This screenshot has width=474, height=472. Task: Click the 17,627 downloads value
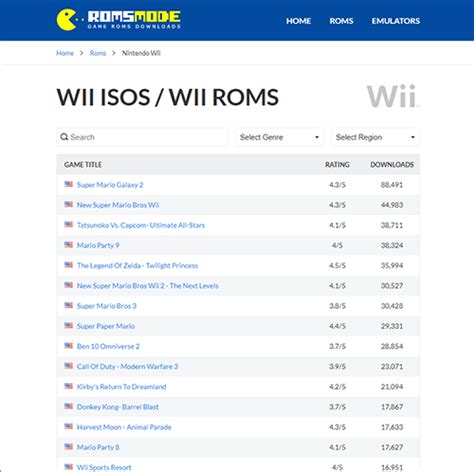click(392, 447)
